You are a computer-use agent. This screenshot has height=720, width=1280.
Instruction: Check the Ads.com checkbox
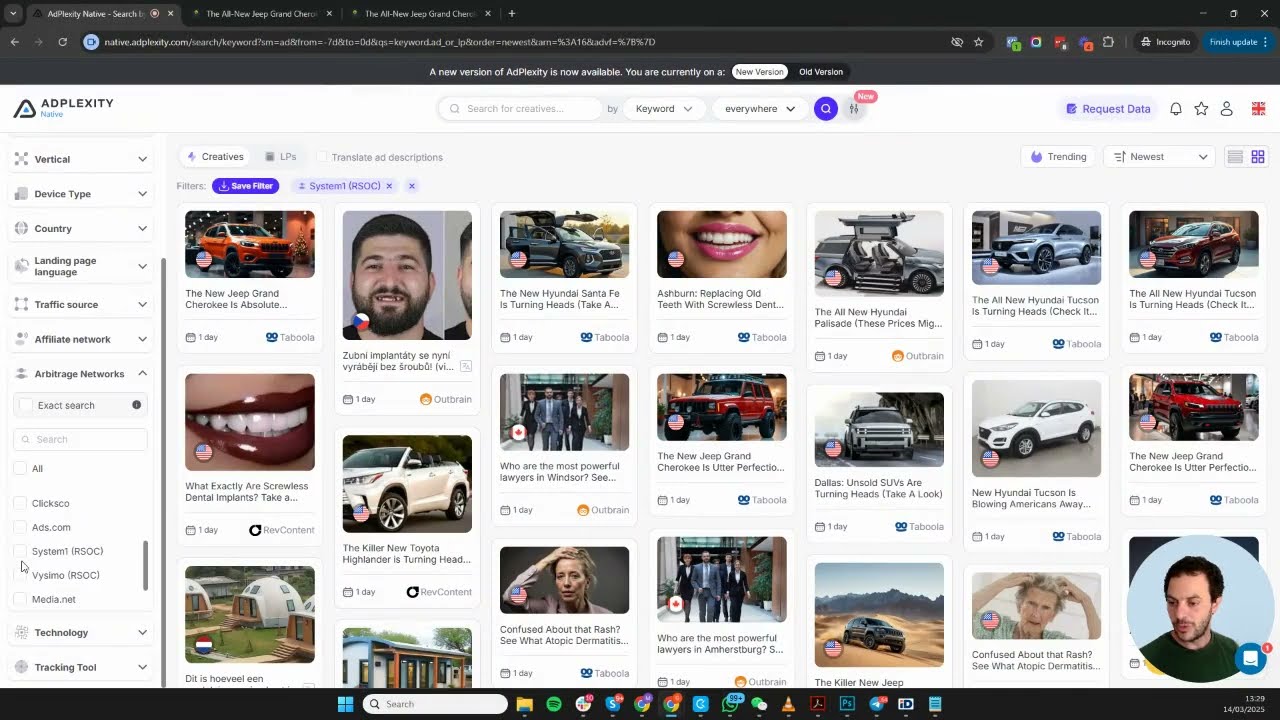point(20,527)
